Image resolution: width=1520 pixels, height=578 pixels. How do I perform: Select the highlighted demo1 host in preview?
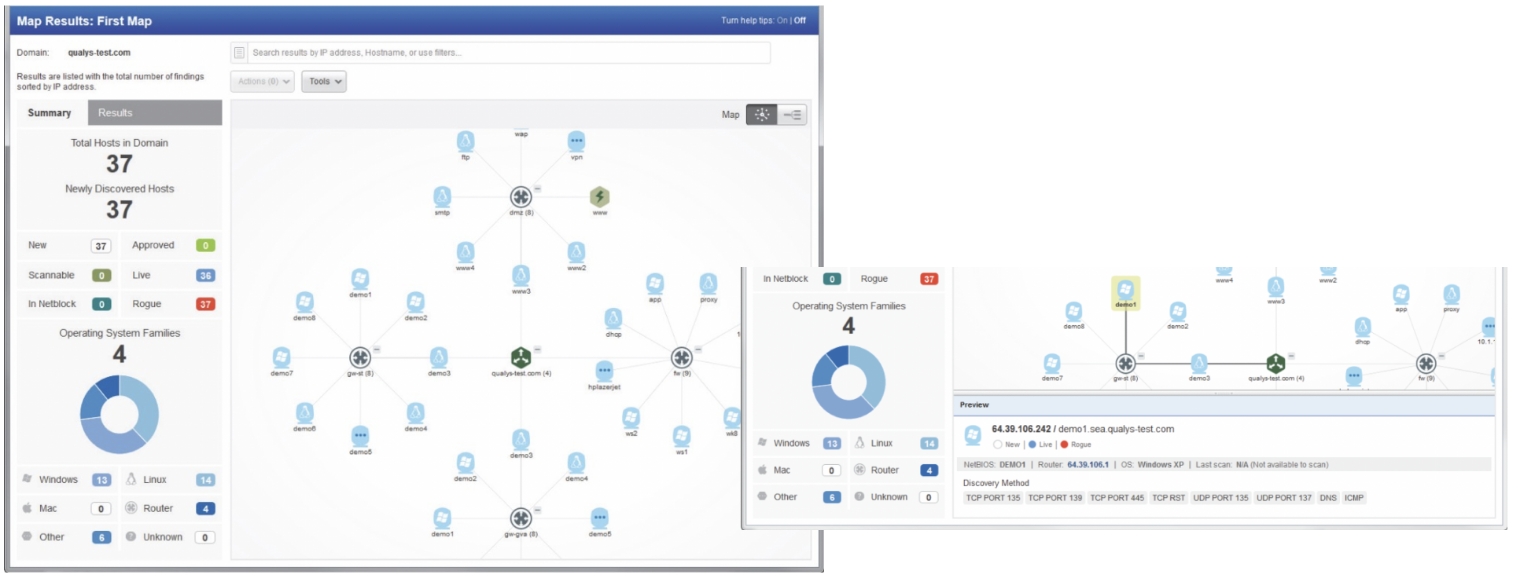1125,292
